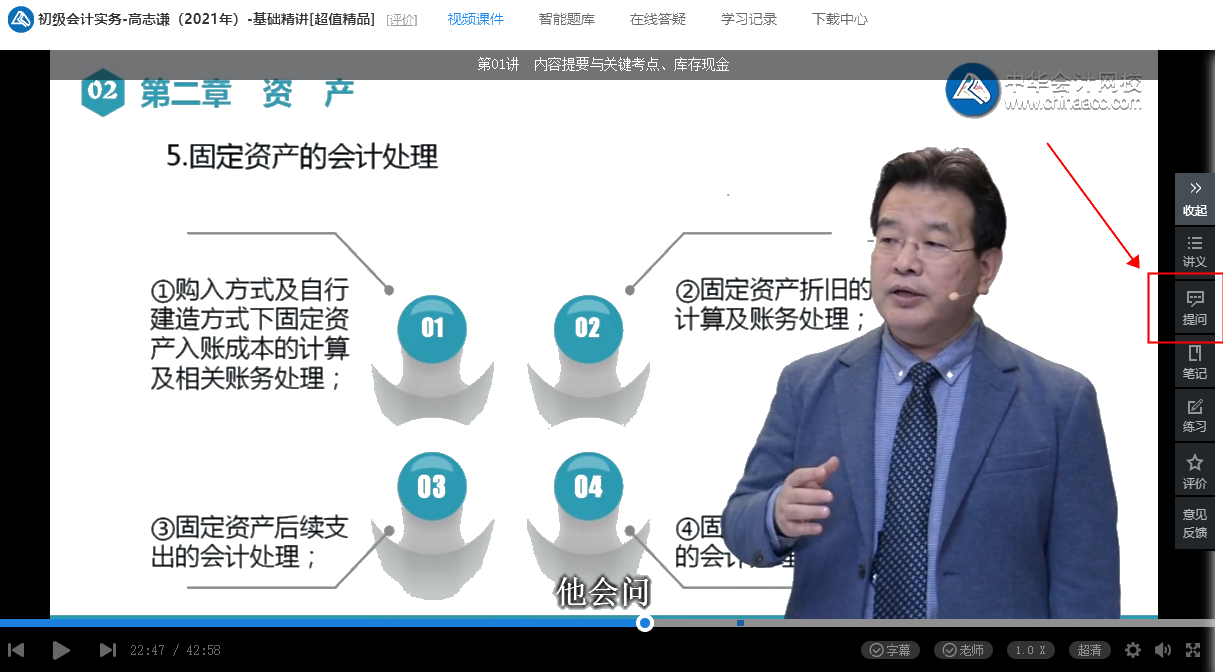Switch to the 学习记录 tab

[x=749, y=19]
